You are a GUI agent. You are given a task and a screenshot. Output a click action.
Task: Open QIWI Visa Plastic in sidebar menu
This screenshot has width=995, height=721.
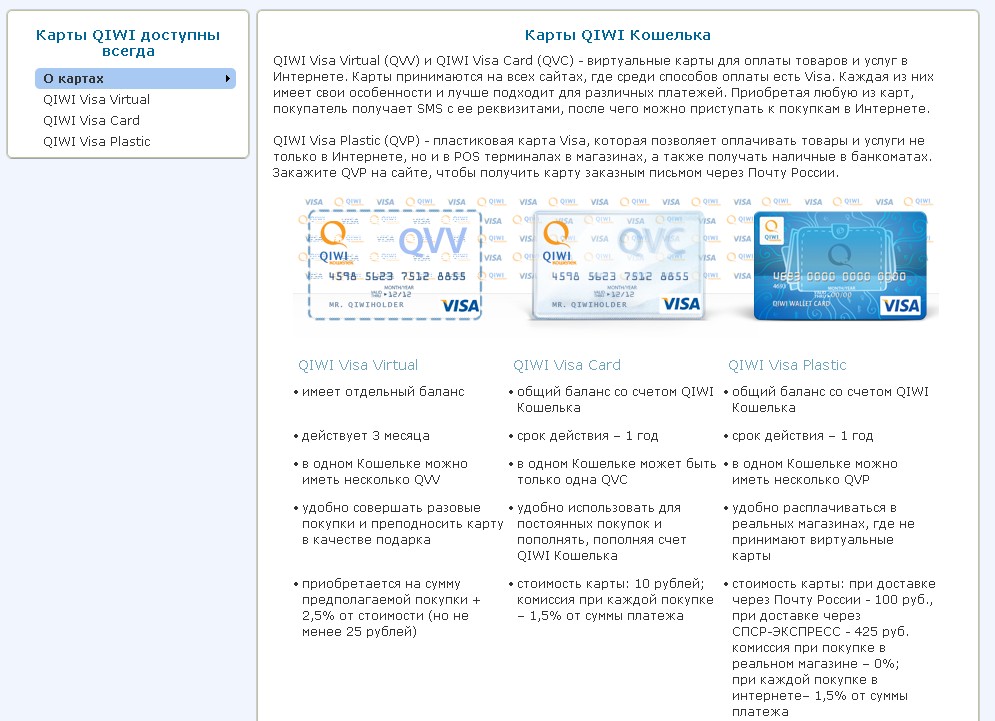click(96, 142)
